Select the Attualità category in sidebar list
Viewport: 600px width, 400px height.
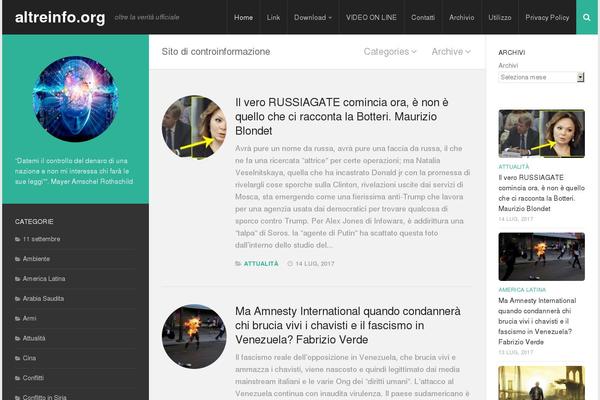34,338
